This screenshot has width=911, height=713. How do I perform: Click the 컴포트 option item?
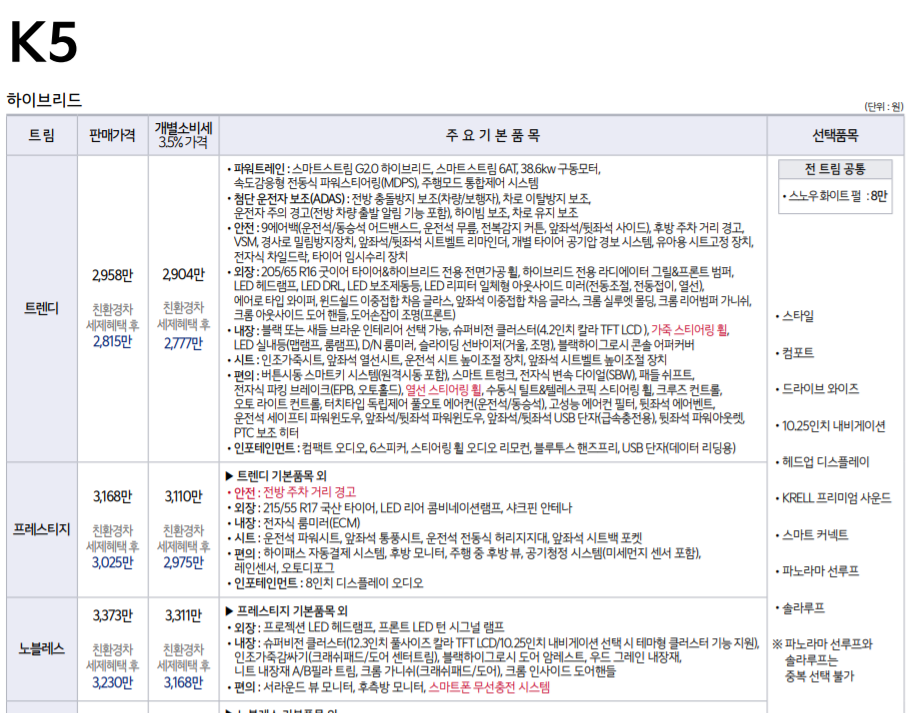click(x=795, y=353)
